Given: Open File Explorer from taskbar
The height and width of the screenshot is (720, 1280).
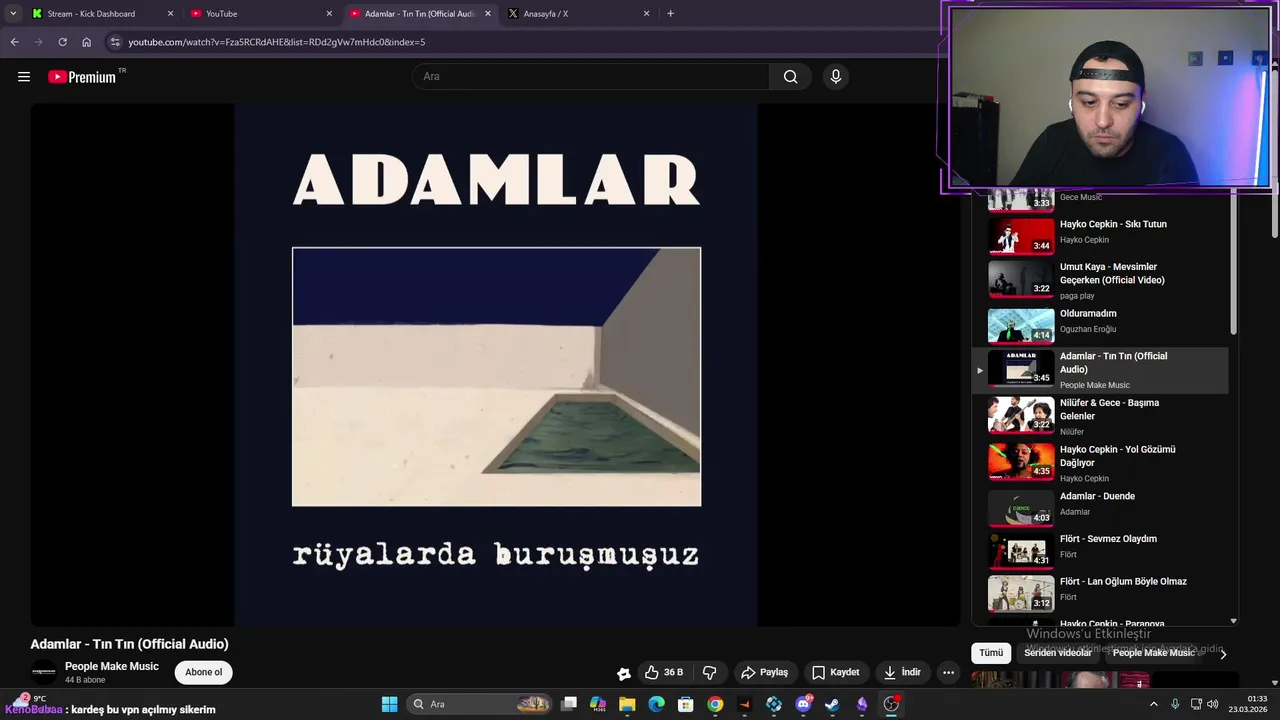Looking at the screenshot, I should pos(627,704).
